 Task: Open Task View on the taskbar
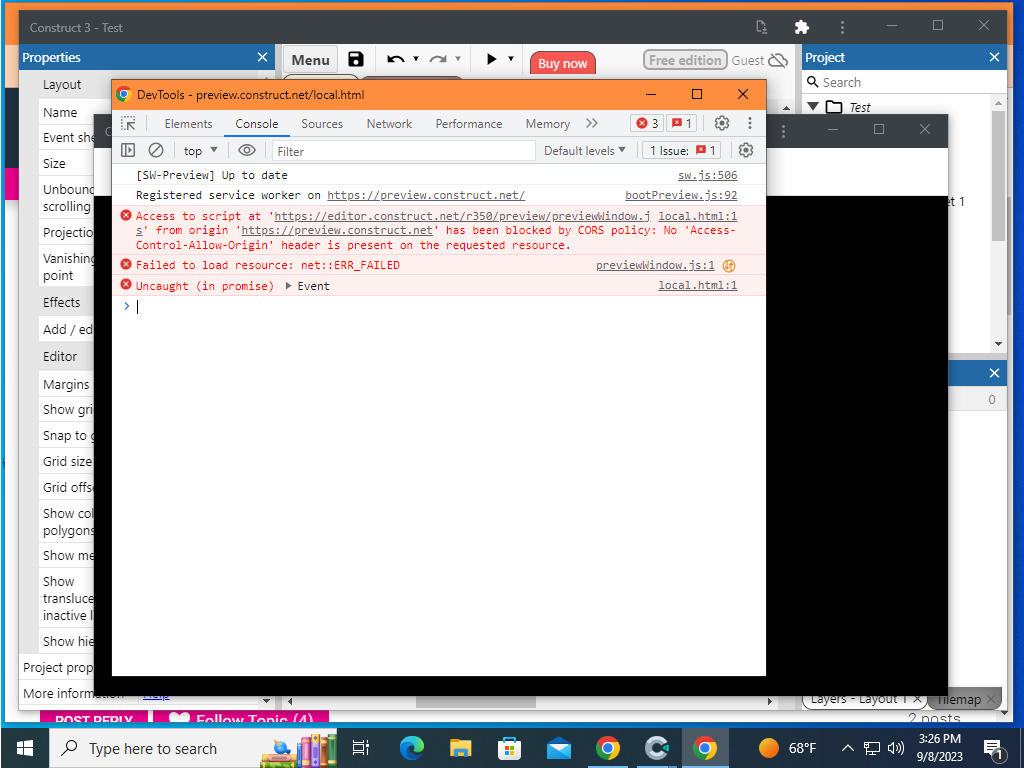(360, 748)
